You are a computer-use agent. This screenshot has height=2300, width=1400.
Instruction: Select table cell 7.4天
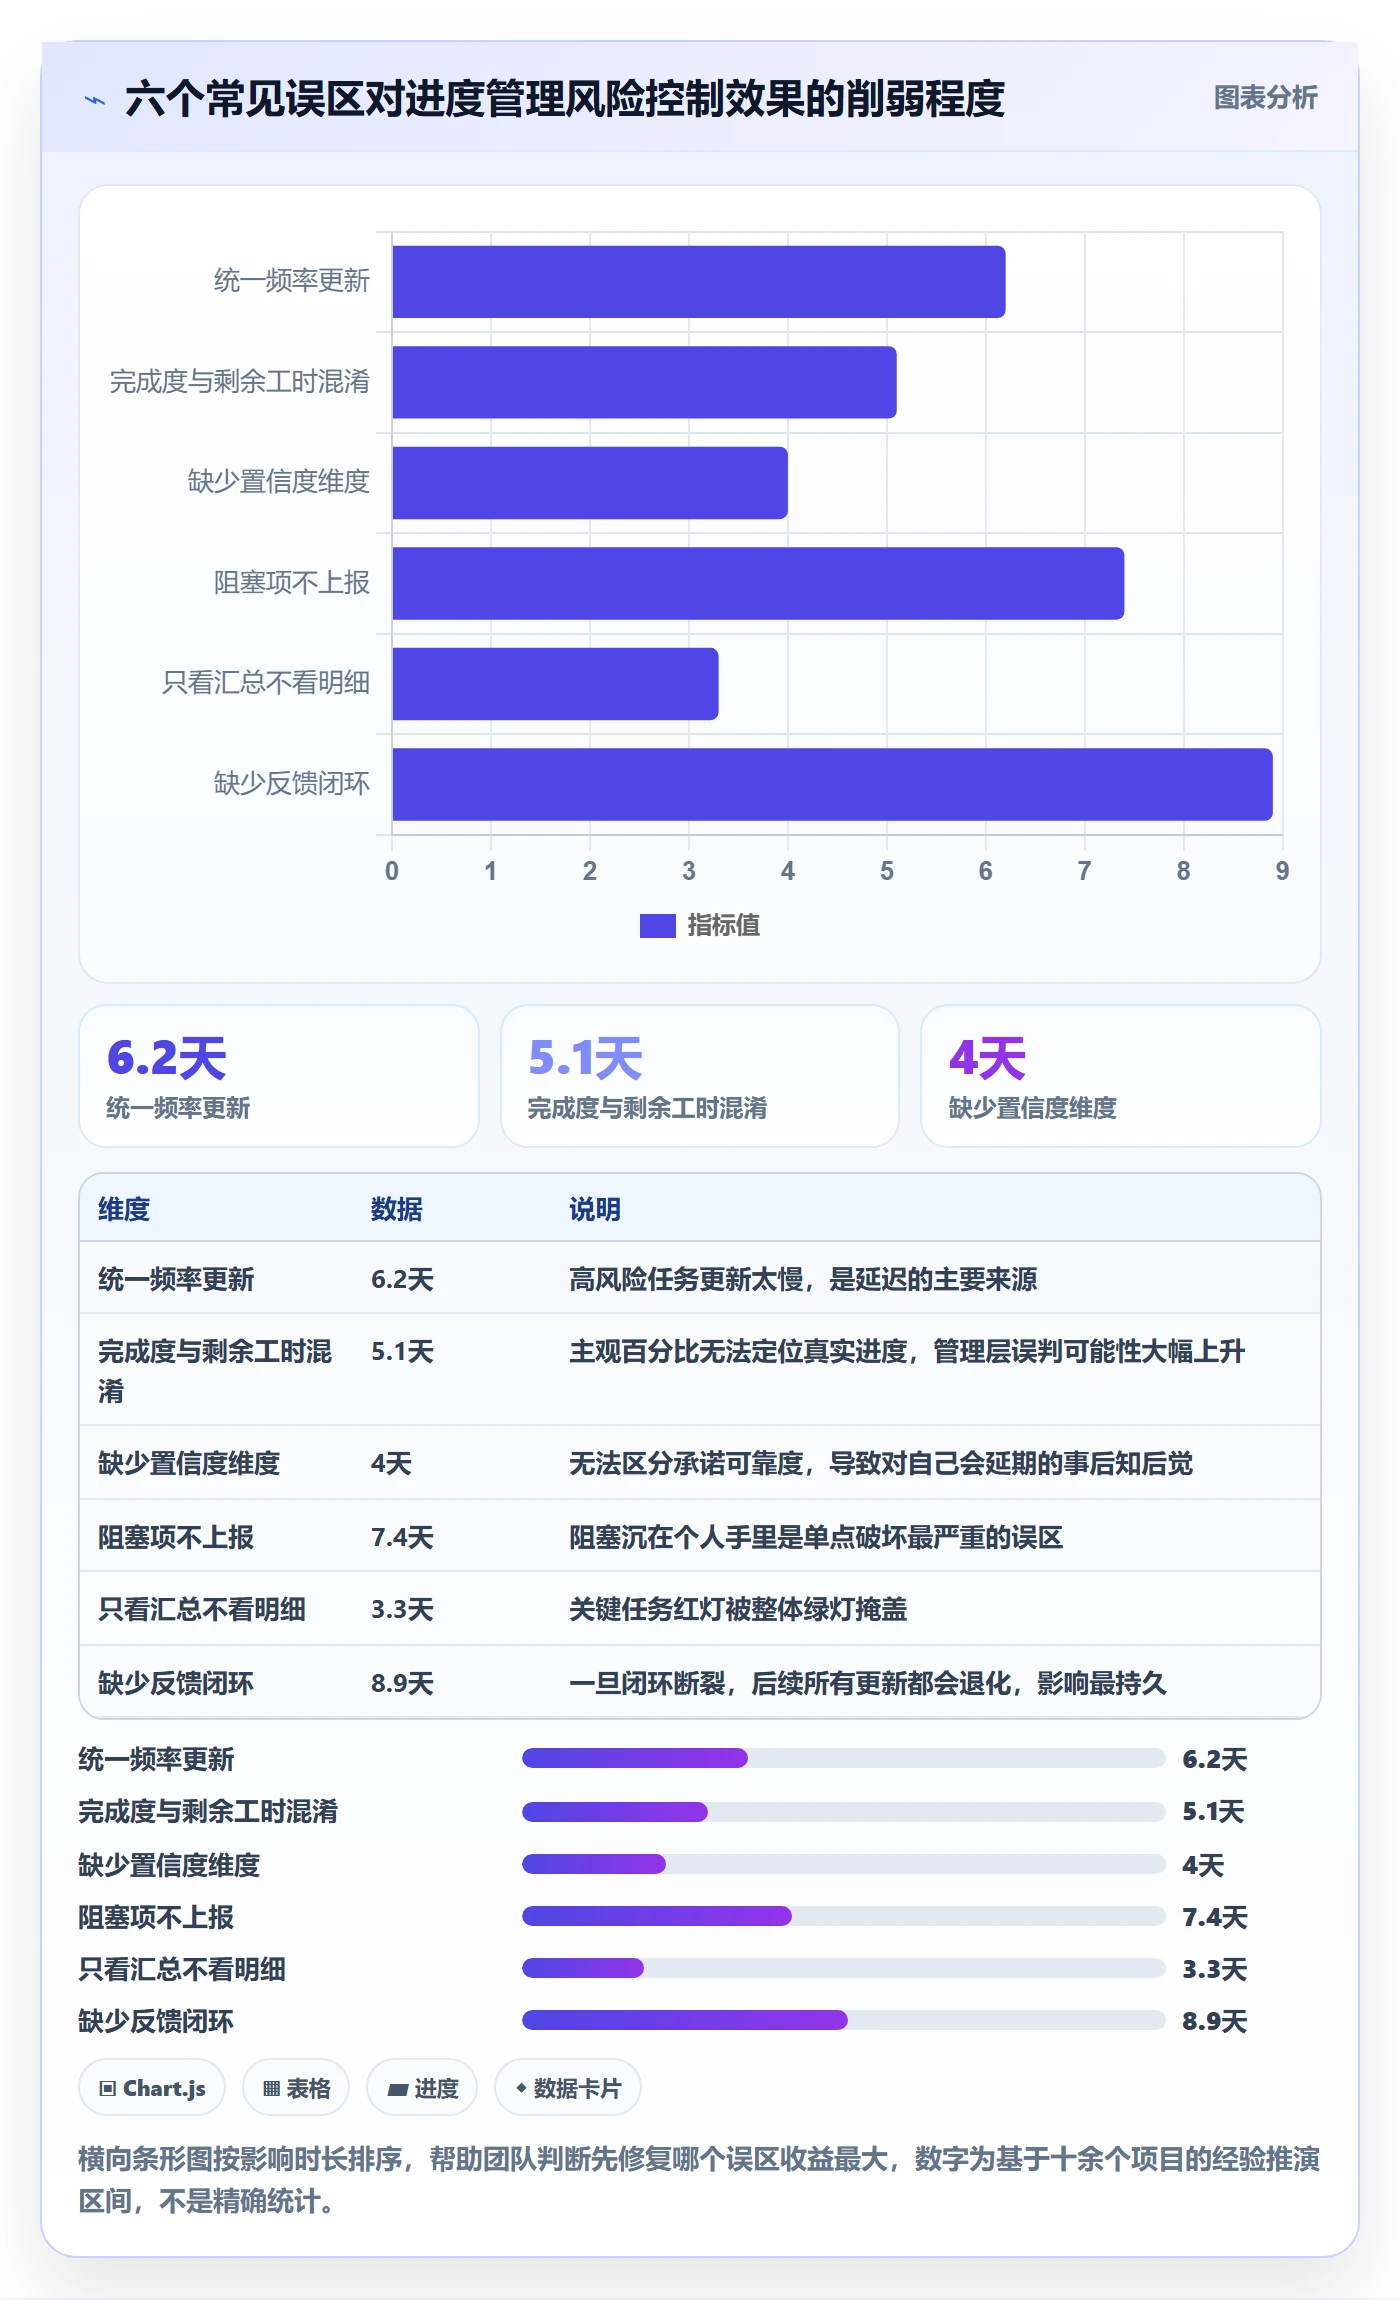tap(402, 1537)
